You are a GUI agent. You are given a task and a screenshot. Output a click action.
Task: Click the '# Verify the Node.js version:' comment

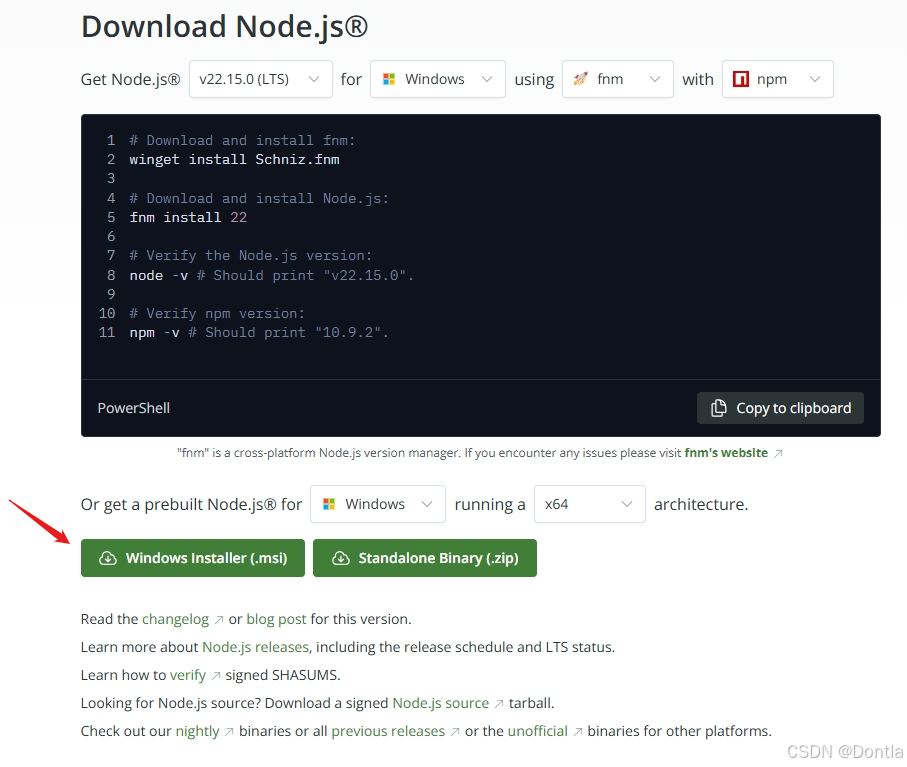[x=250, y=256]
